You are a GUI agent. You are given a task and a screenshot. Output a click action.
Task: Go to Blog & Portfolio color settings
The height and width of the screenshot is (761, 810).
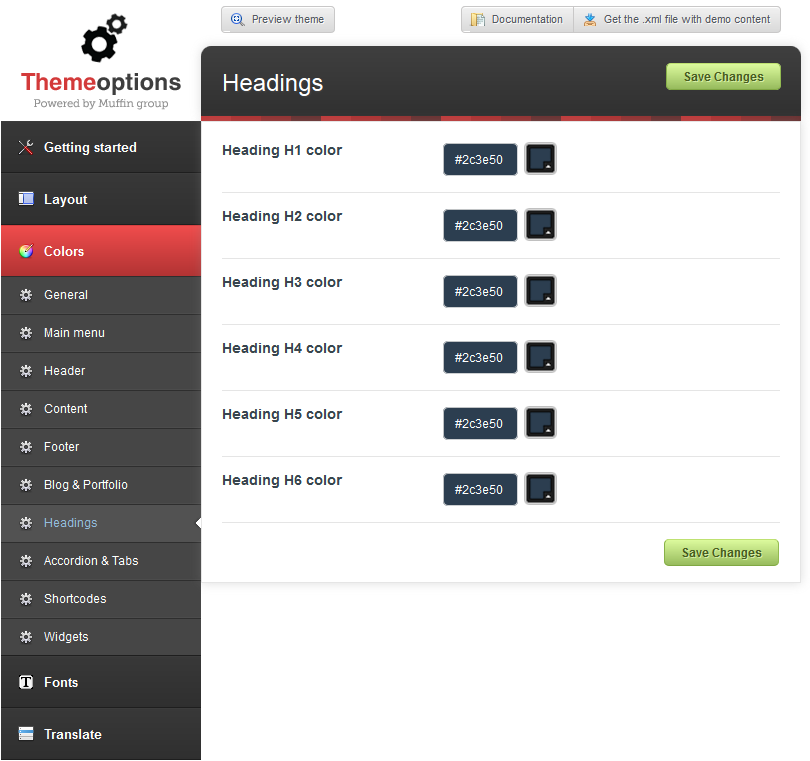[101, 485]
